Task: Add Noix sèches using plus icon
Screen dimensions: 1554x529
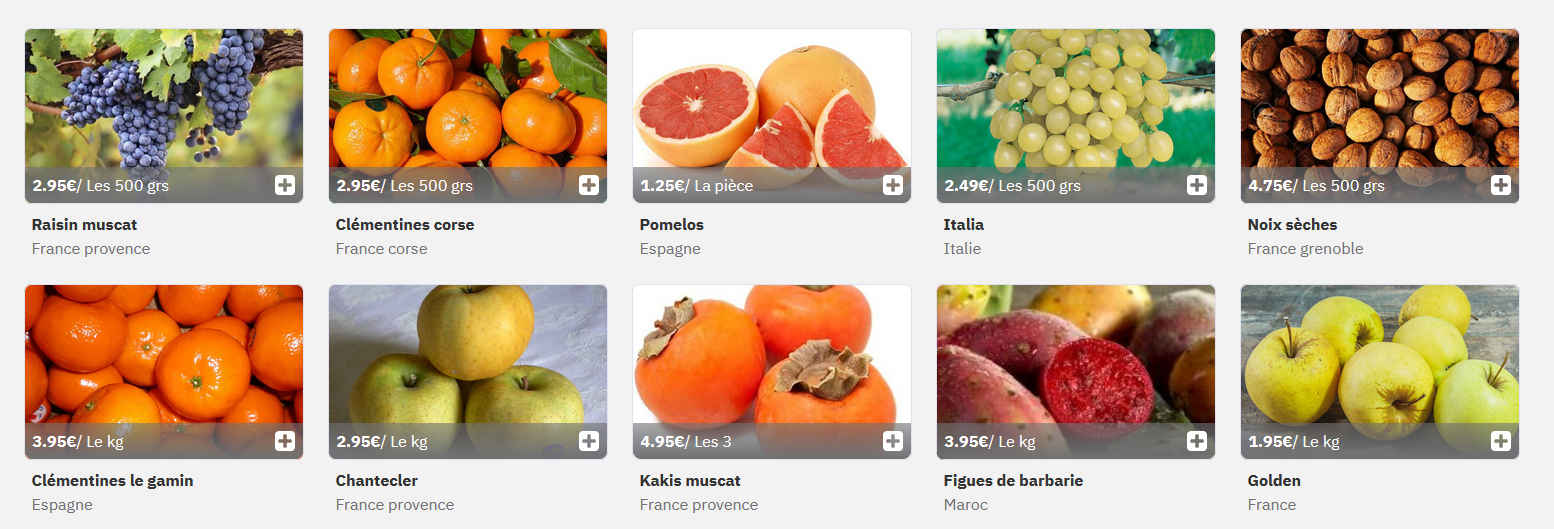Action: pos(1501,185)
